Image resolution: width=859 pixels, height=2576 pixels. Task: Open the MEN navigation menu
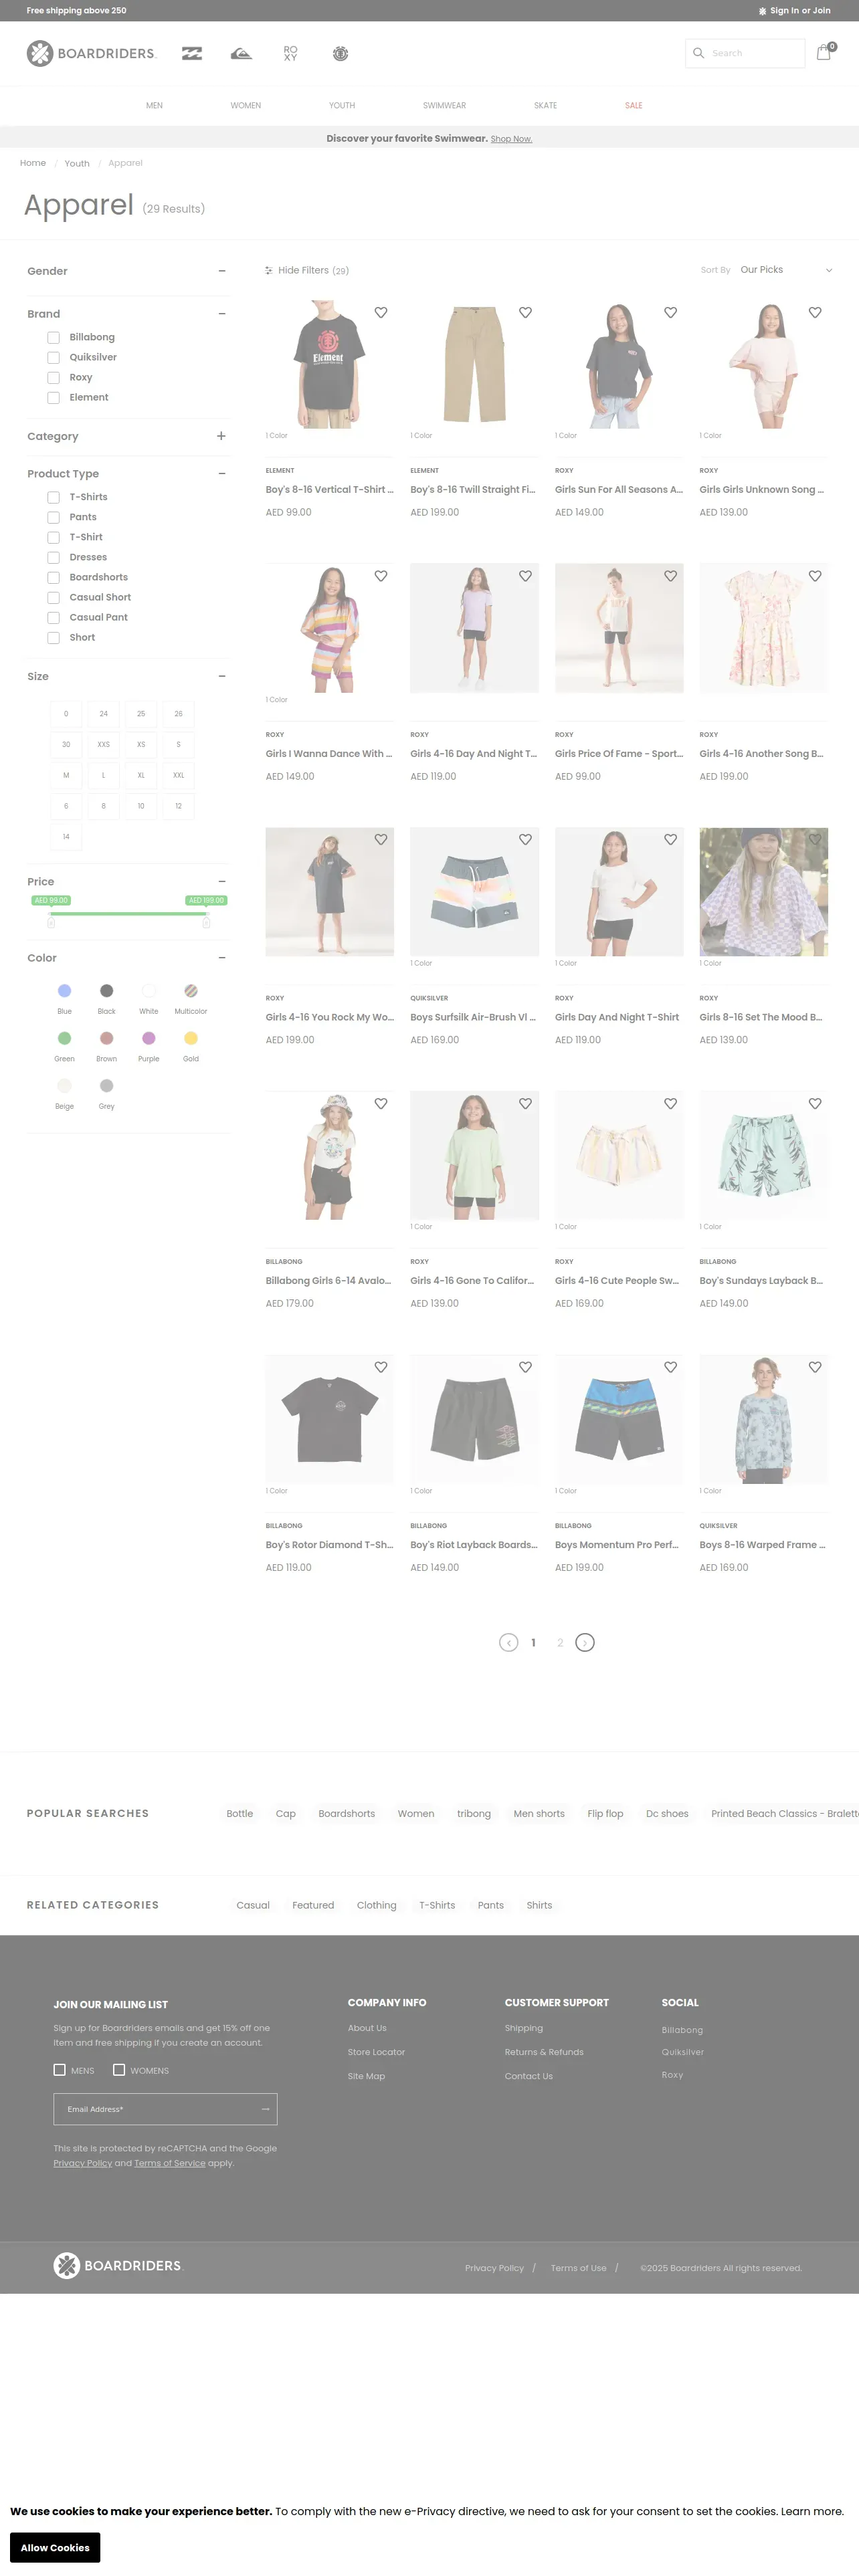(154, 105)
